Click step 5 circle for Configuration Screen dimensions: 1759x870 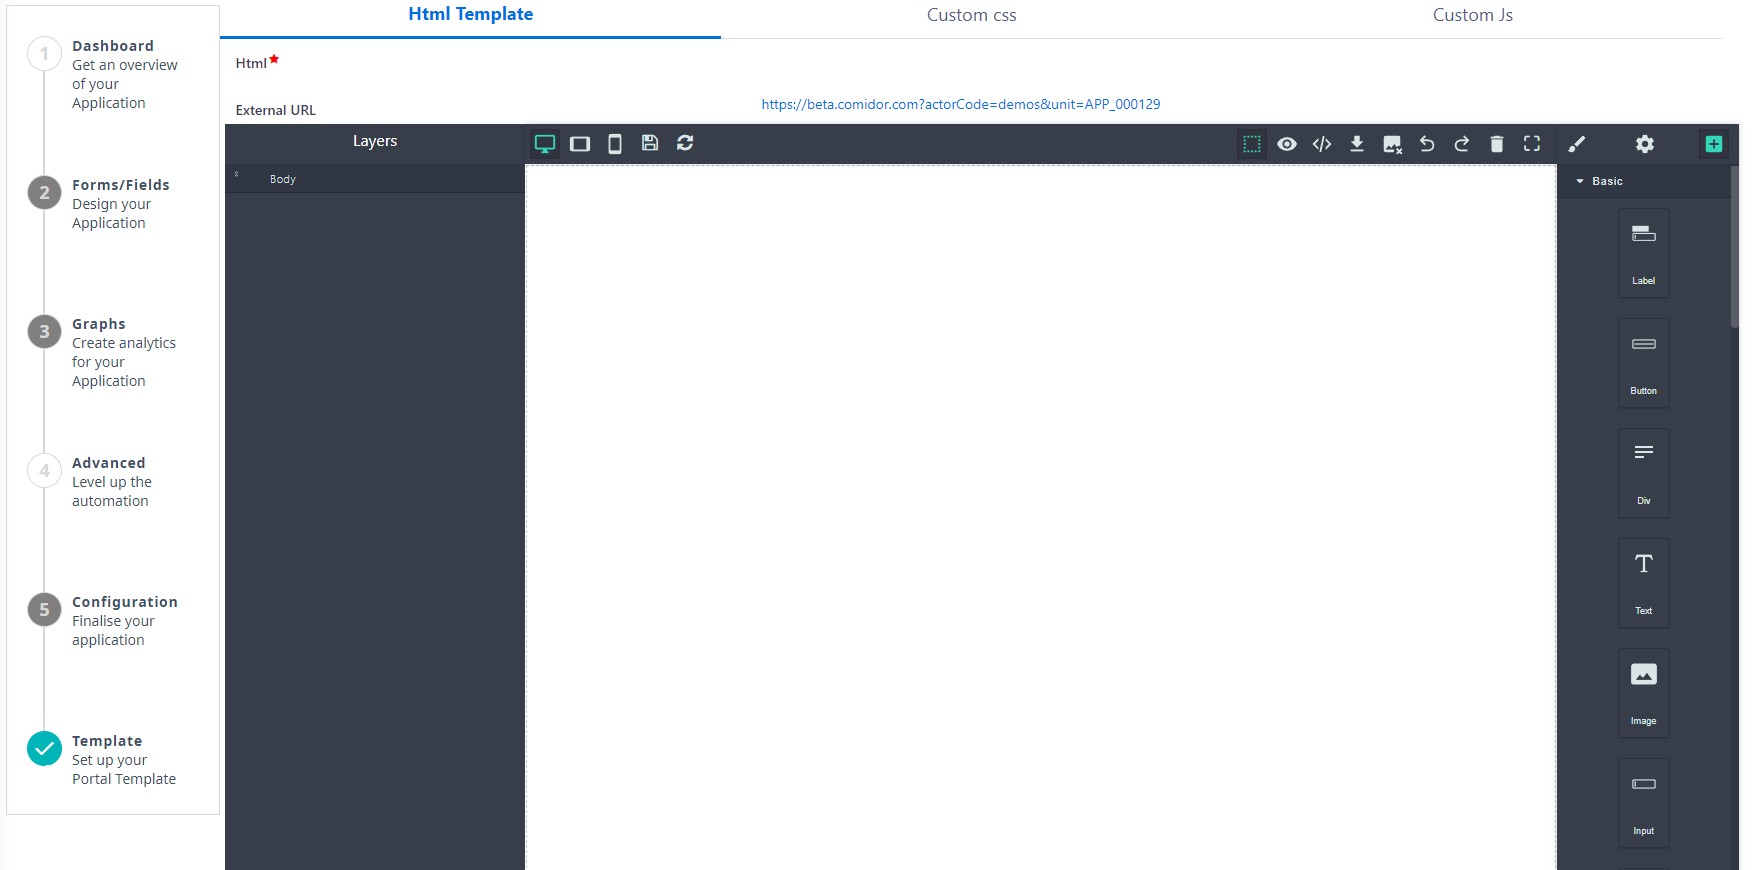pyautogui.click(x=44, y=610)
